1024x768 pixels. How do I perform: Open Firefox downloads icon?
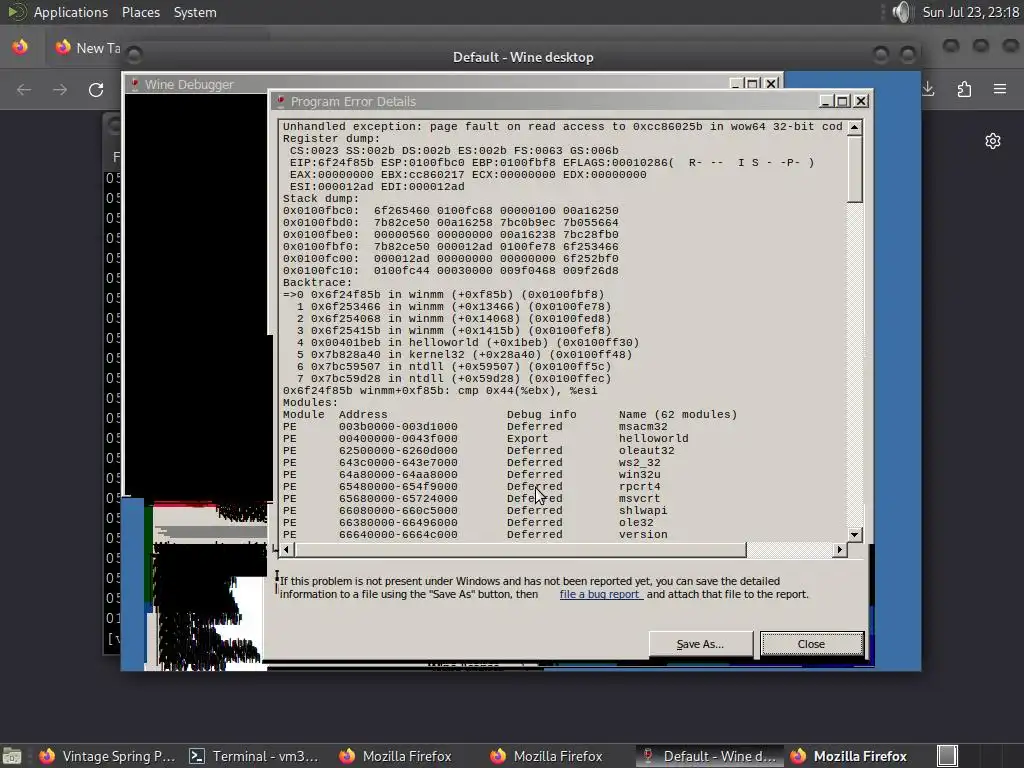[x=928, y=89]
